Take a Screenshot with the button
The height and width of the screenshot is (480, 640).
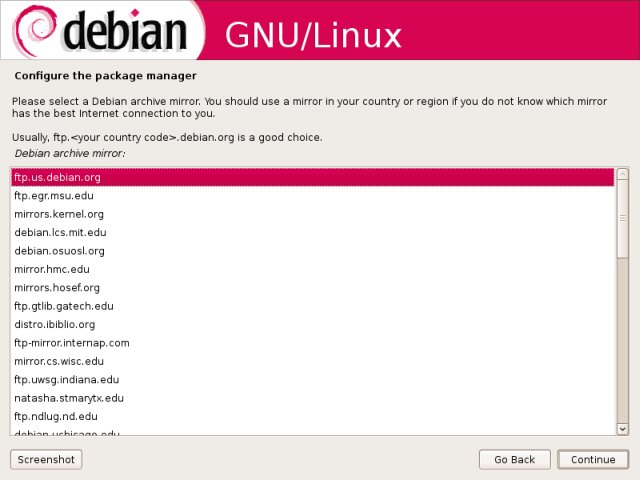pos(46,460)
